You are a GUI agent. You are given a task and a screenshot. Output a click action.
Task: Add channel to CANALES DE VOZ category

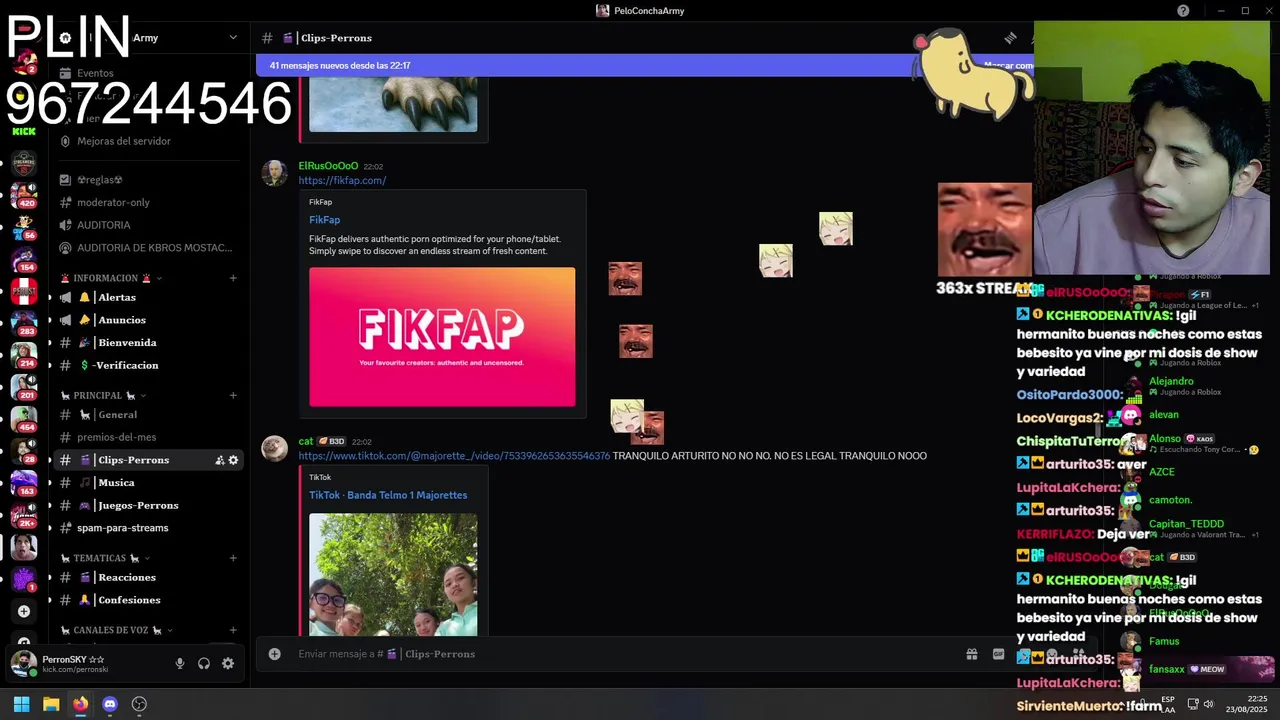coord(233,630)
